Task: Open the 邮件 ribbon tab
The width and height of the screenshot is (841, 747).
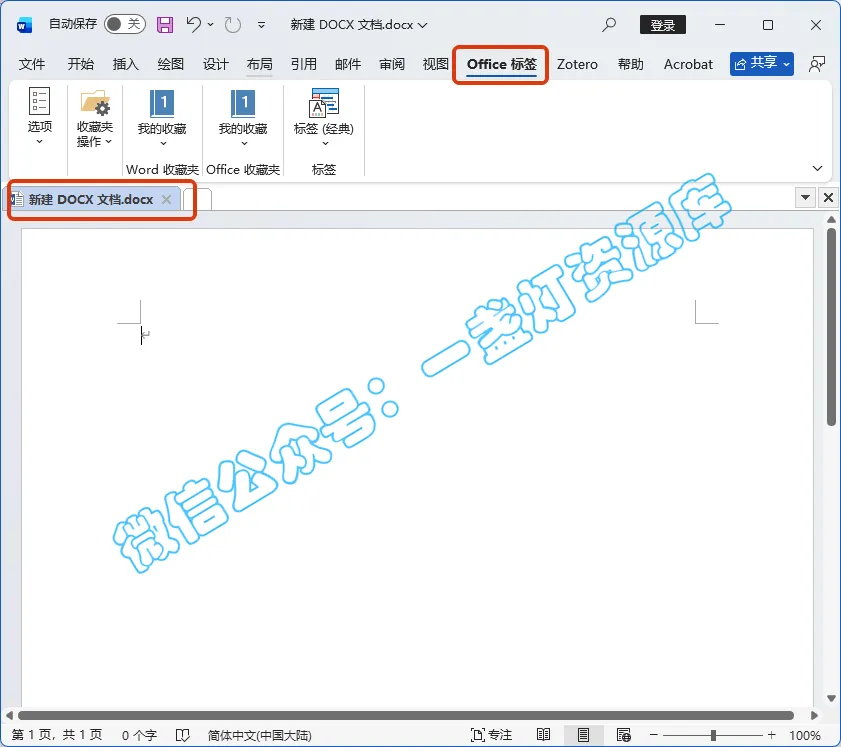Action: coord(348,64)
